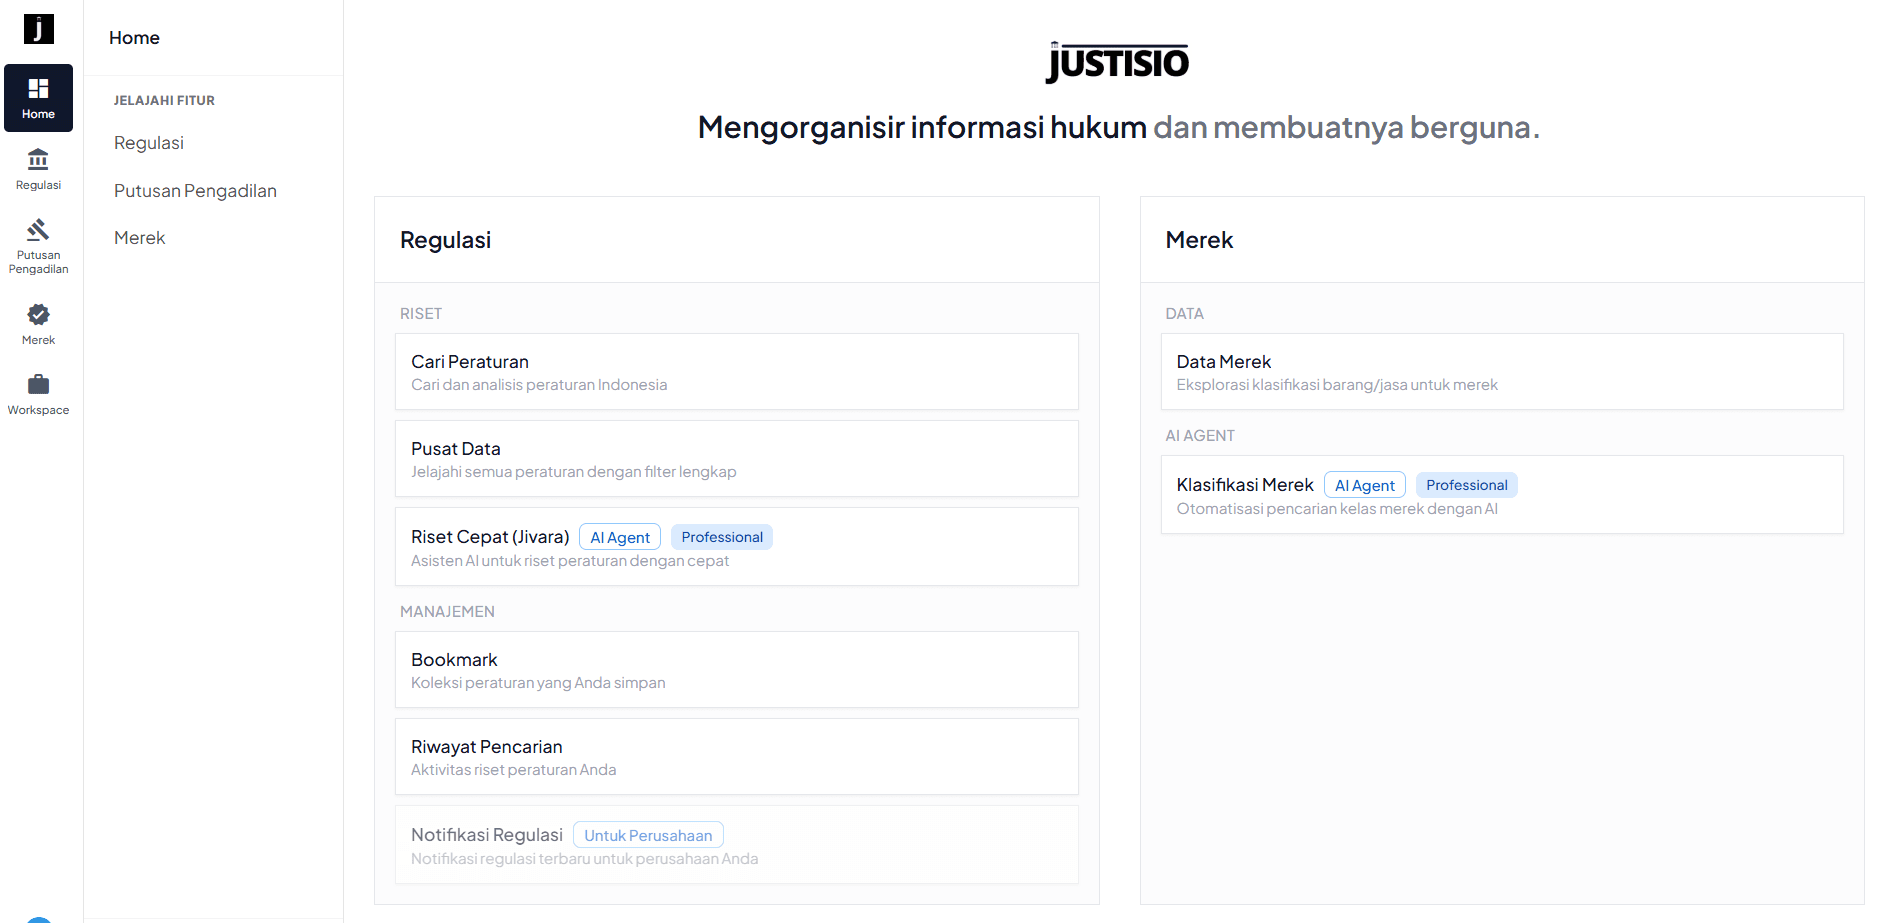The width and height of the screenshot is (1894, 923).
Task: Open Putusan Pengadilan under Jelajahi Fitur
Action: coord(195,191)
